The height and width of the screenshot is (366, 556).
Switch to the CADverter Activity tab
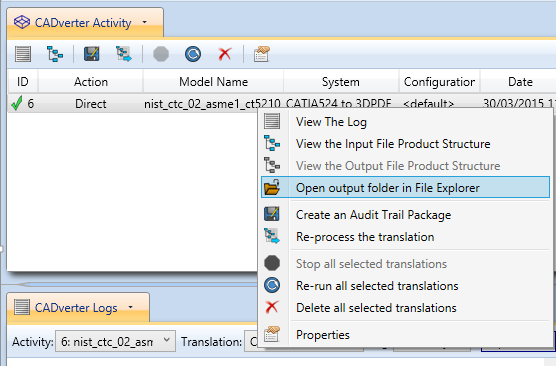tap(85, 22)
